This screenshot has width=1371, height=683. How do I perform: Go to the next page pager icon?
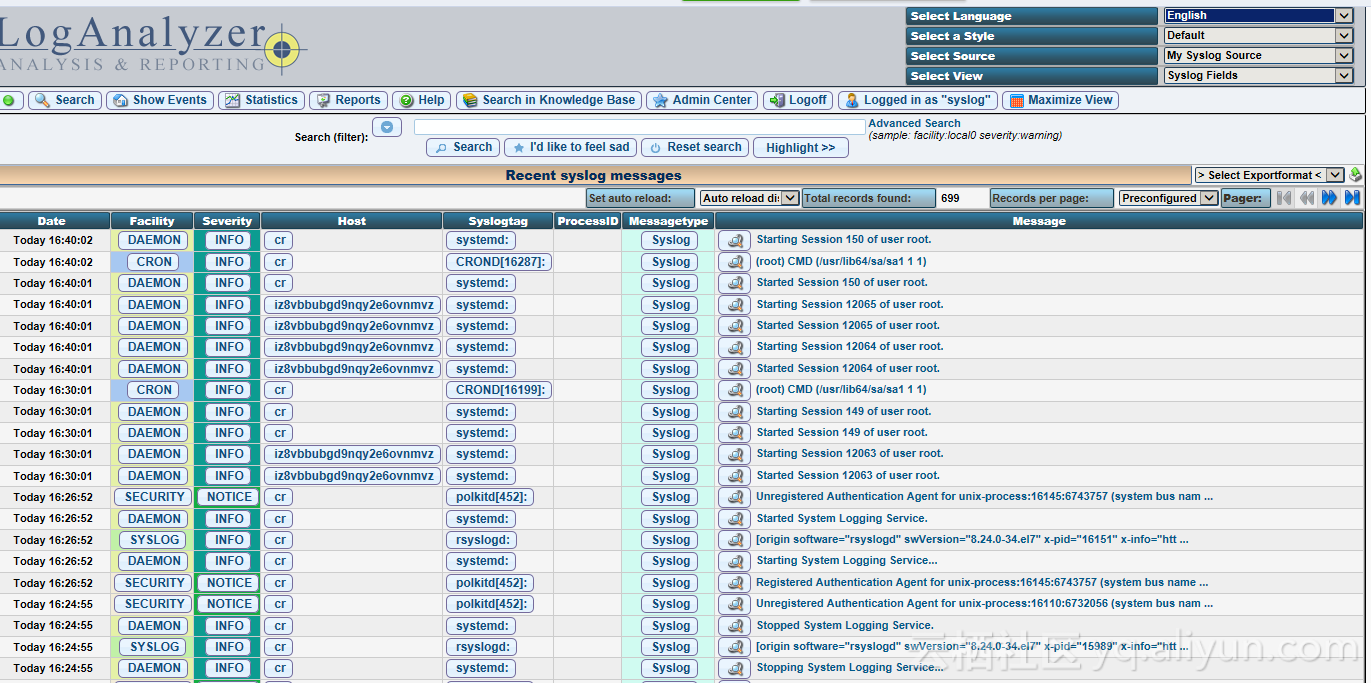point(1329,198)
